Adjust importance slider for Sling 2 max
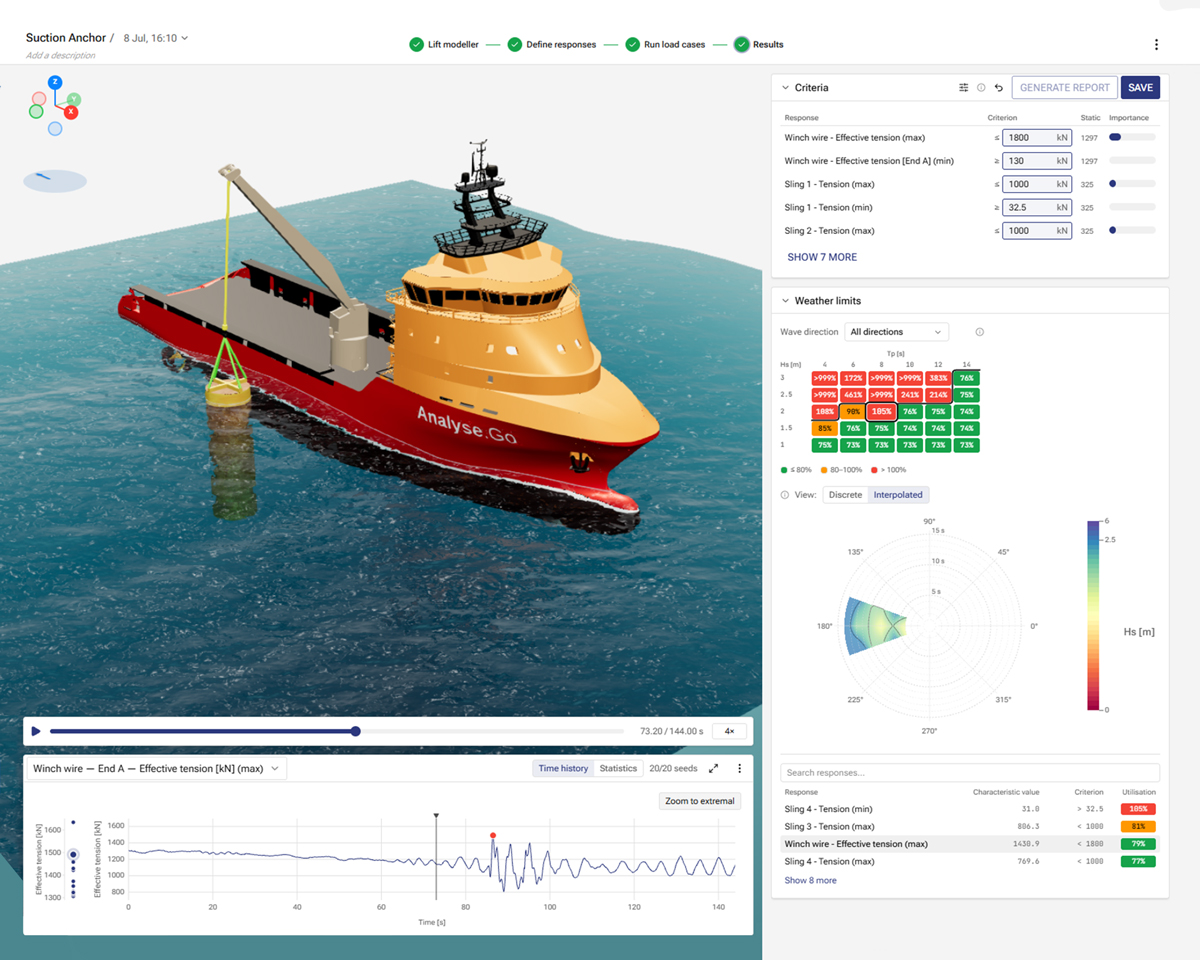This screenshot has width=1200, height=960. [x=1132, y=231]
